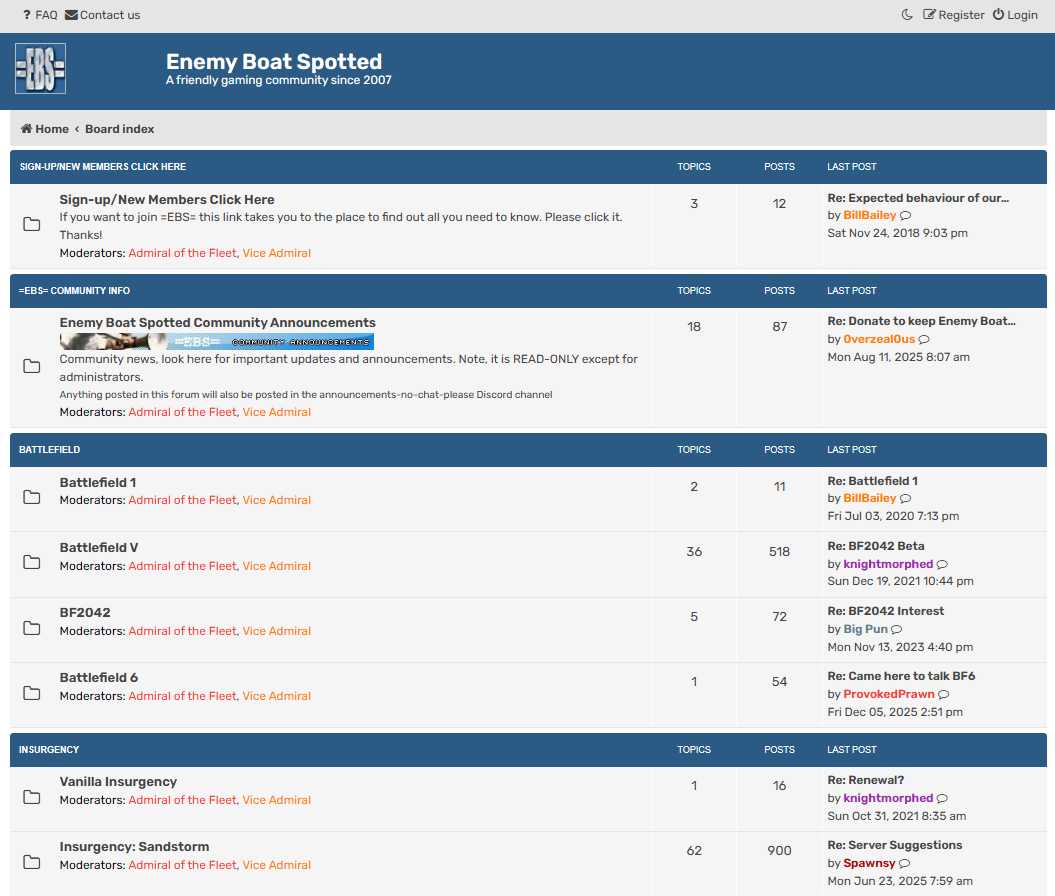
Task: View Big Pun user profile
Action: point(865,629)
